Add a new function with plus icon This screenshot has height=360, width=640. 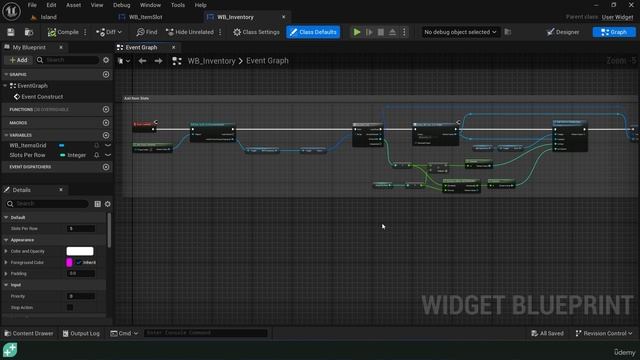click(106, 109)
